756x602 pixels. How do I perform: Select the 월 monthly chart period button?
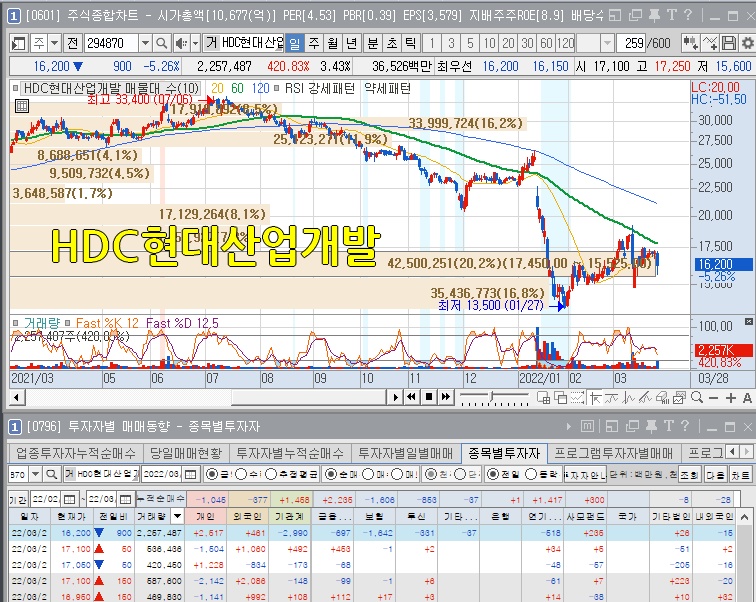click(x=333, y=43)
